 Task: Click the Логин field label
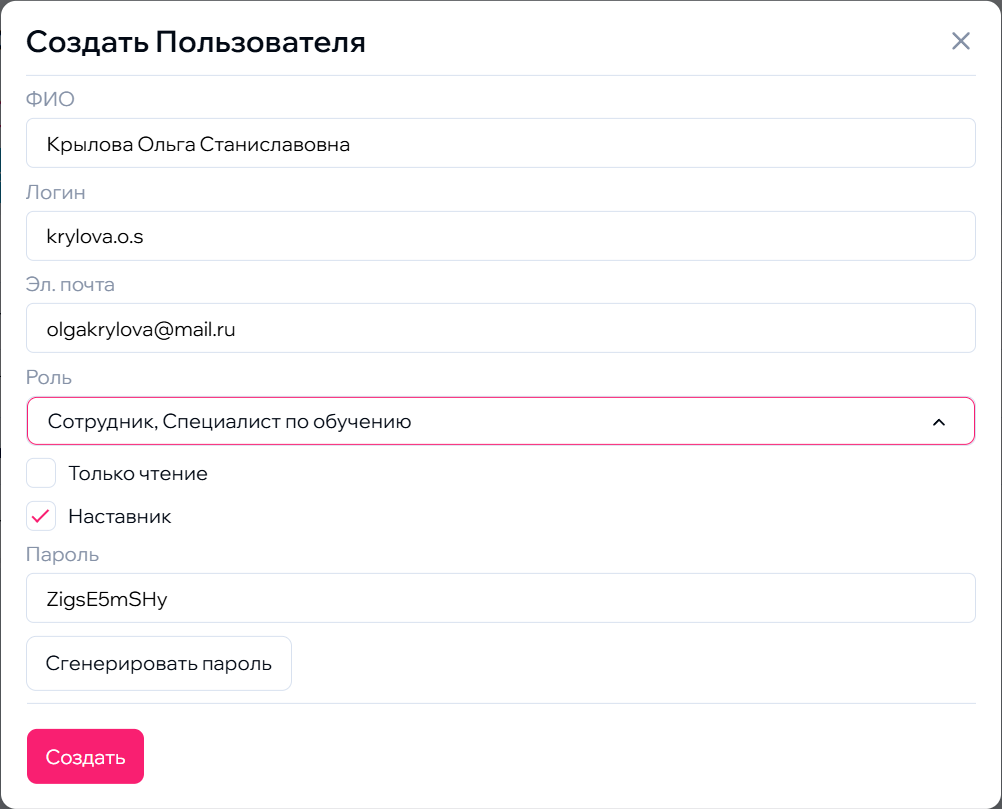click(x=56, y=192)
